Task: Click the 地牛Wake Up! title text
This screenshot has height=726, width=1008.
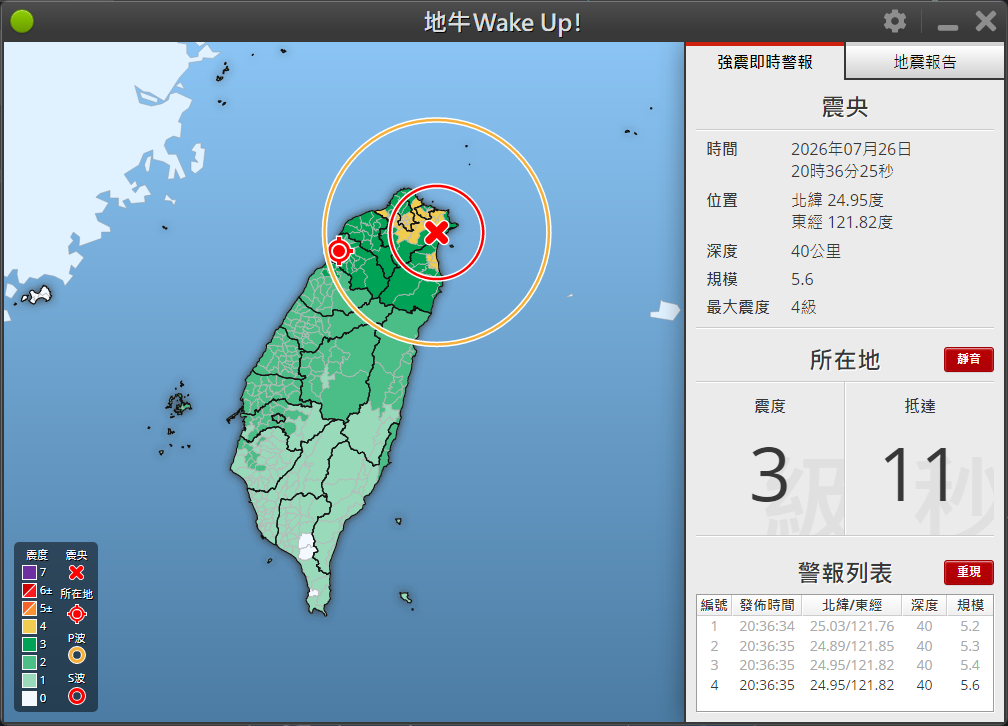Action: [x=503, y=23]
